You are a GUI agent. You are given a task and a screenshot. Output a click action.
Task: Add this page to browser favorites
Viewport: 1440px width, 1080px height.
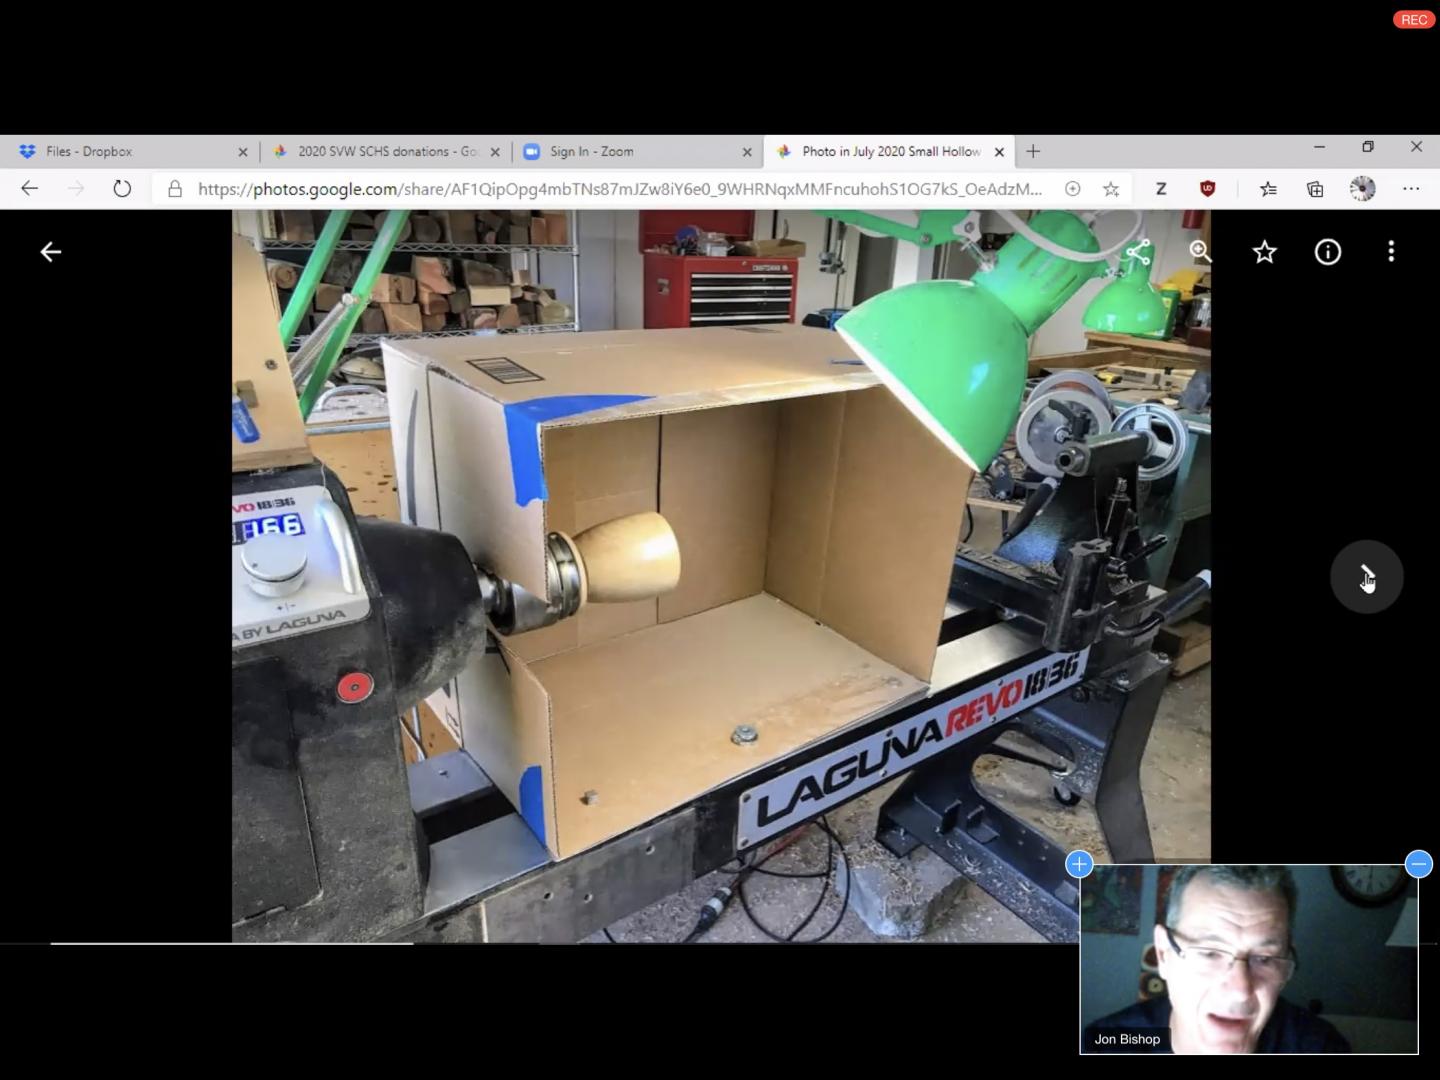click(1111, 189)
